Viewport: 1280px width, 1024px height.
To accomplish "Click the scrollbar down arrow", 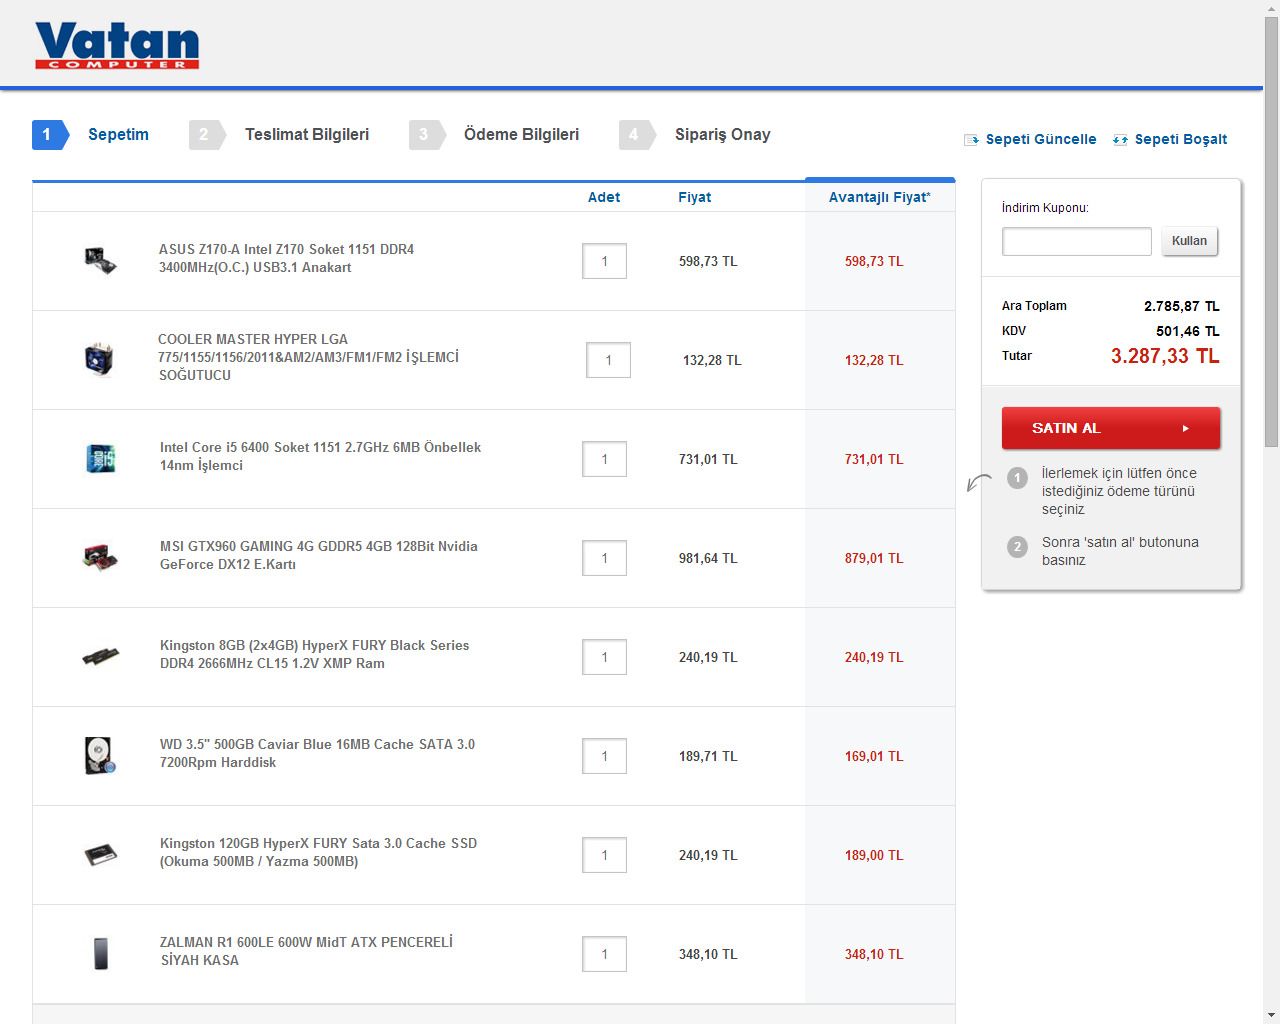I will (1272, 1015).
